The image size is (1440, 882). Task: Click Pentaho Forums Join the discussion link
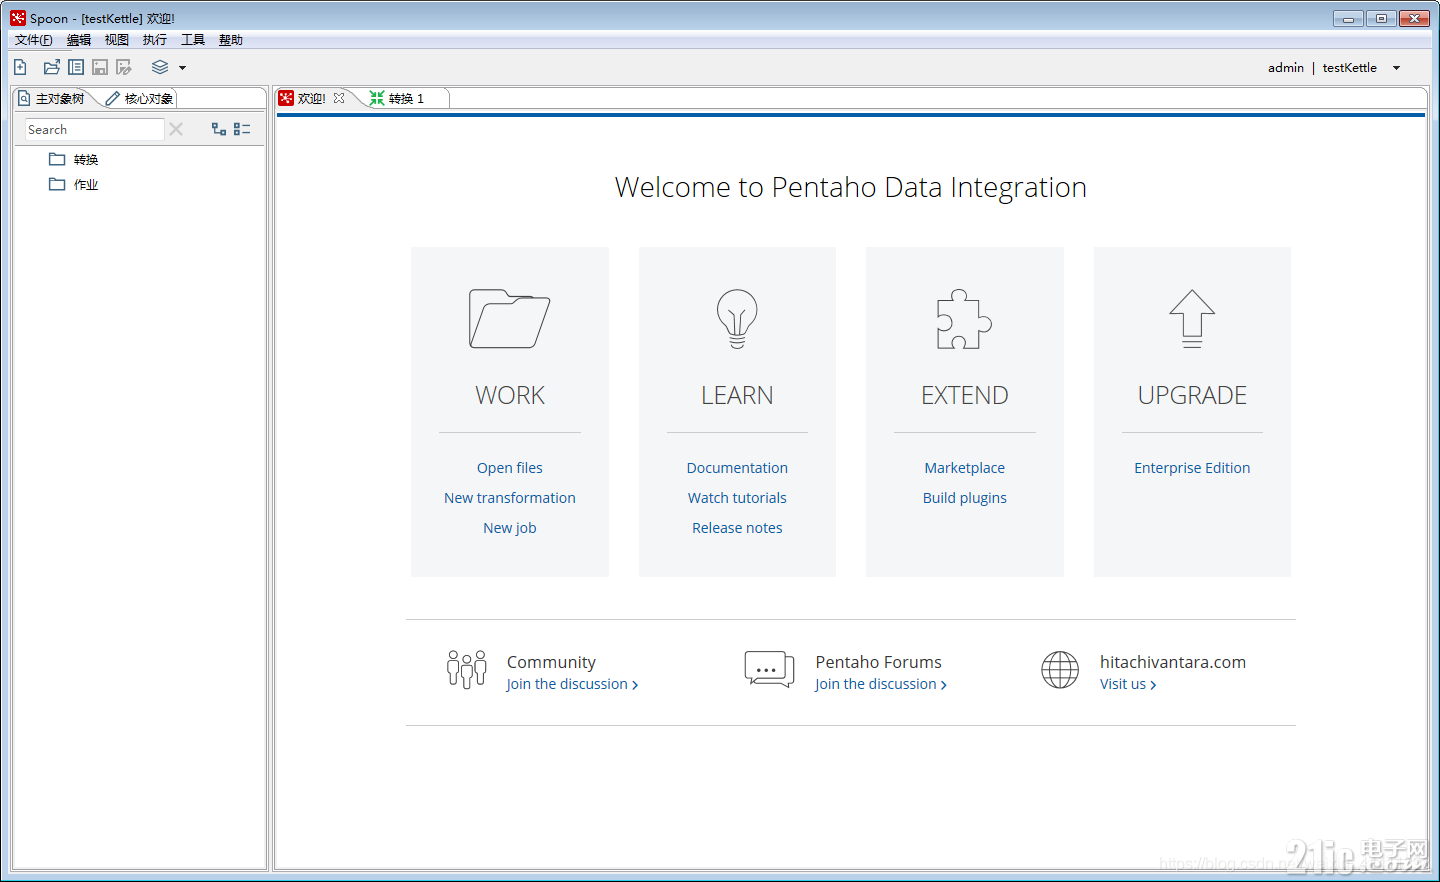click(881, 684)
